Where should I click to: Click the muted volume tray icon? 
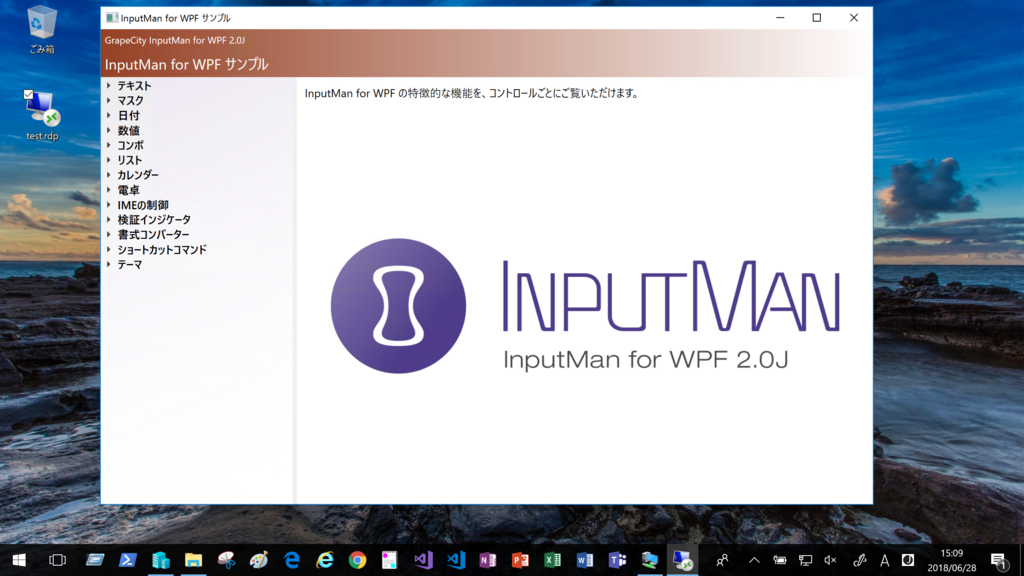830,560
